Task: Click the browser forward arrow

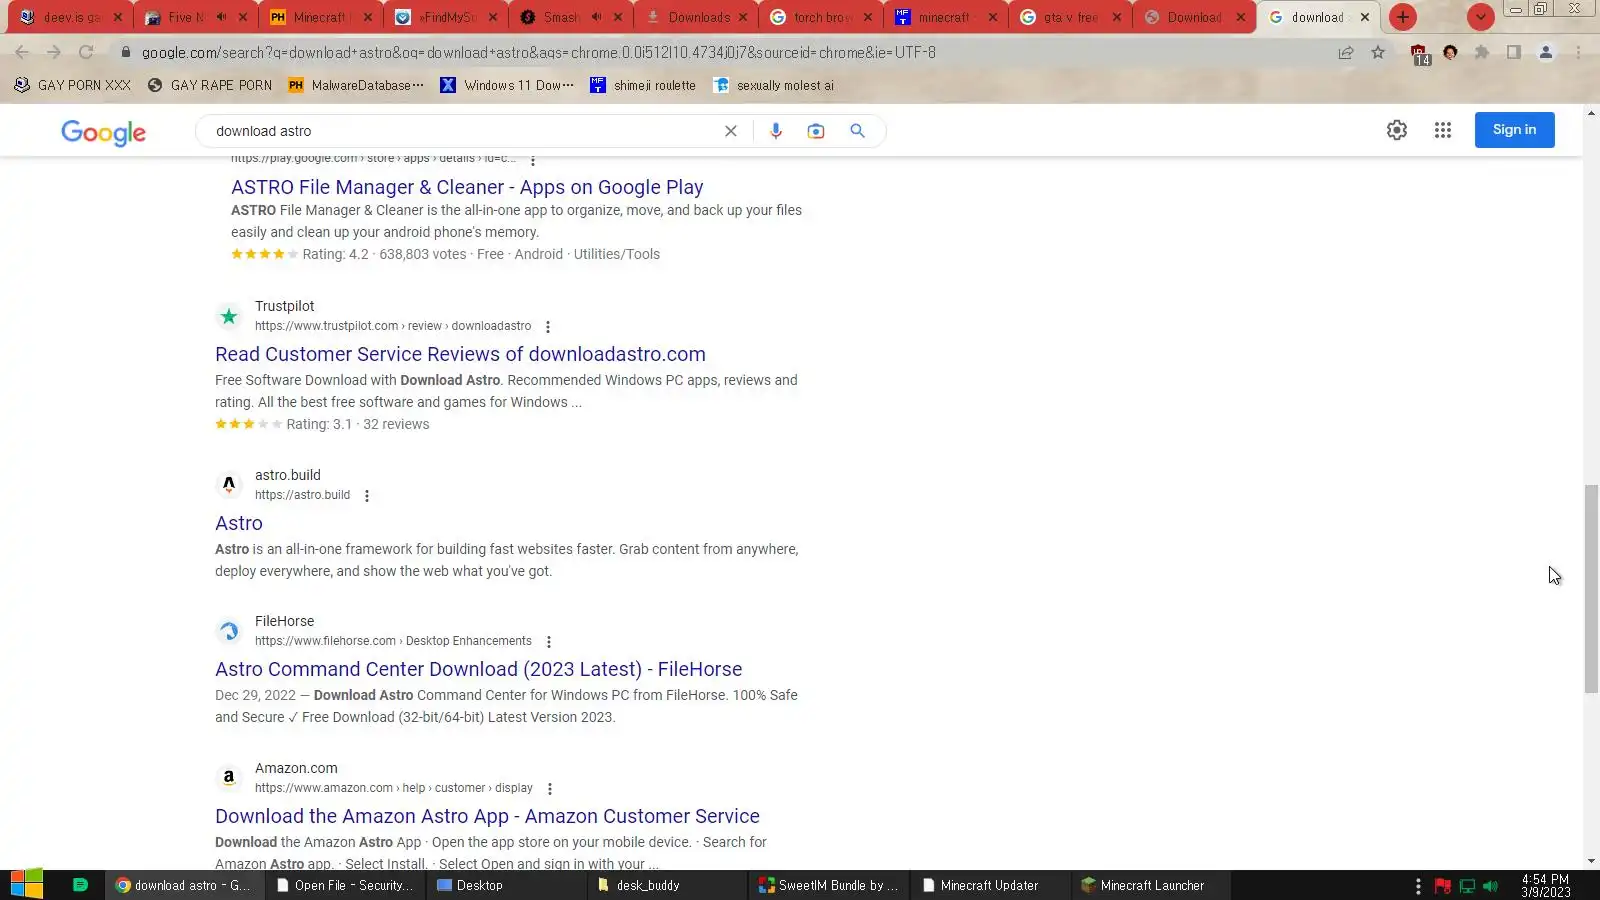Action: point(54,52)
